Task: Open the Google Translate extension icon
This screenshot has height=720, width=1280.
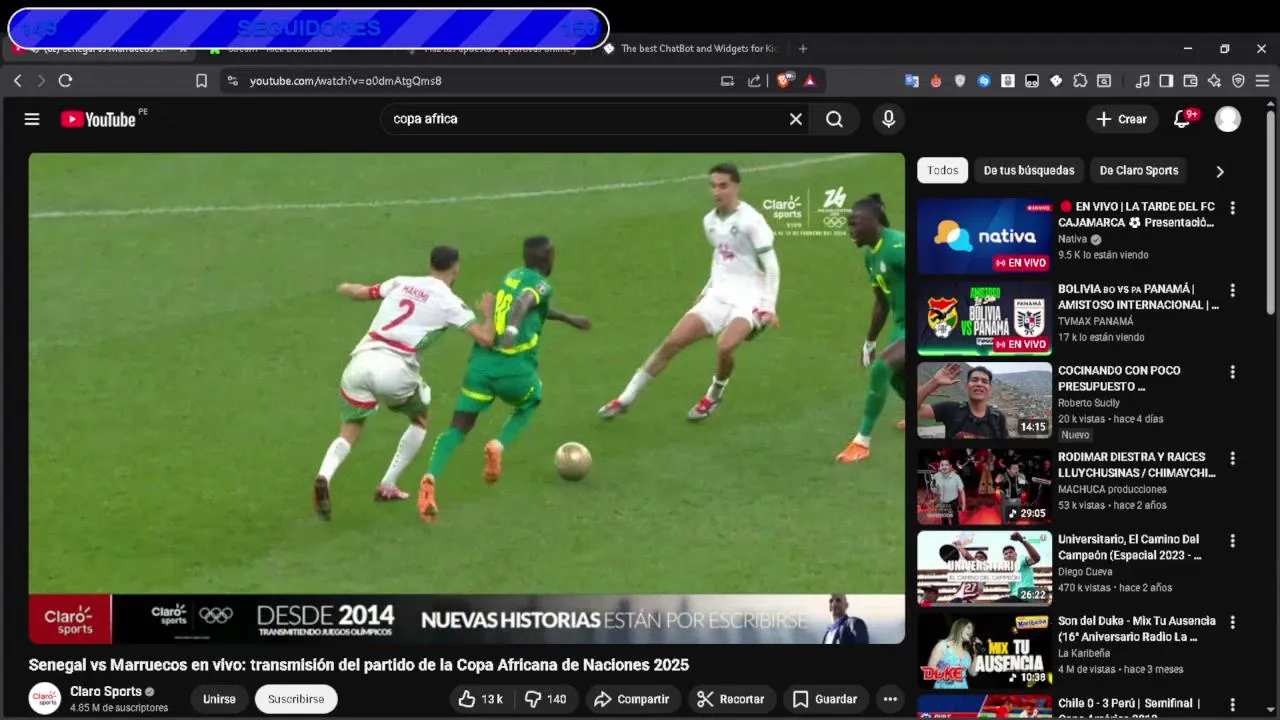Action: (912, 81)
